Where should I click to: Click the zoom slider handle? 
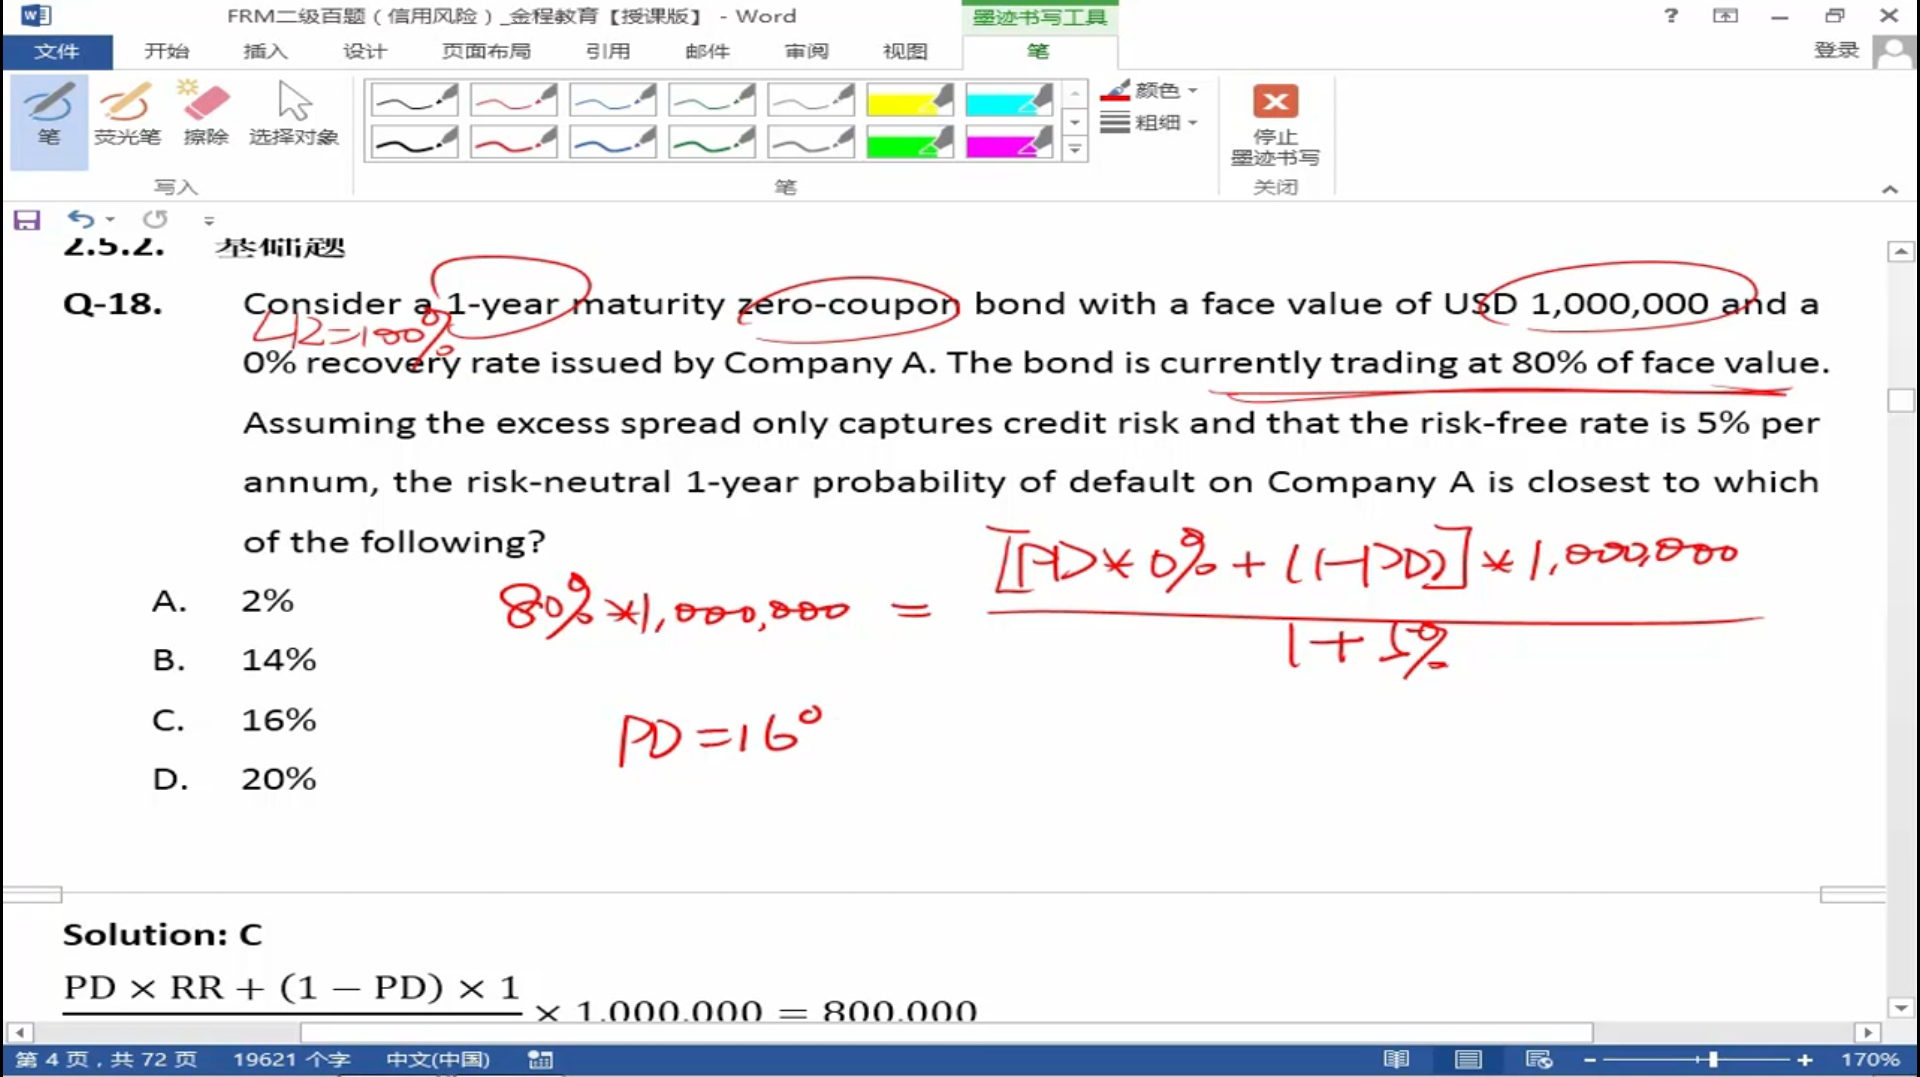click(x=1713, y=1060)
